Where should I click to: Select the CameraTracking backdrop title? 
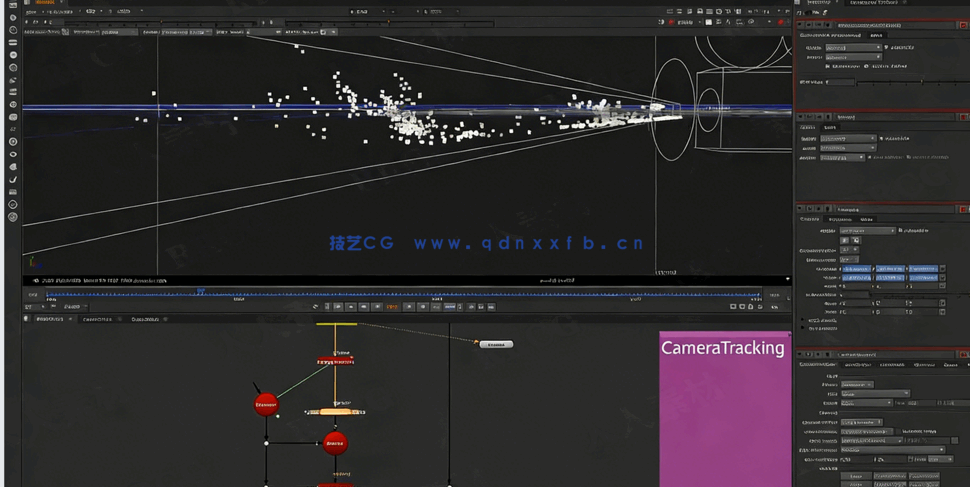[722, 348]
